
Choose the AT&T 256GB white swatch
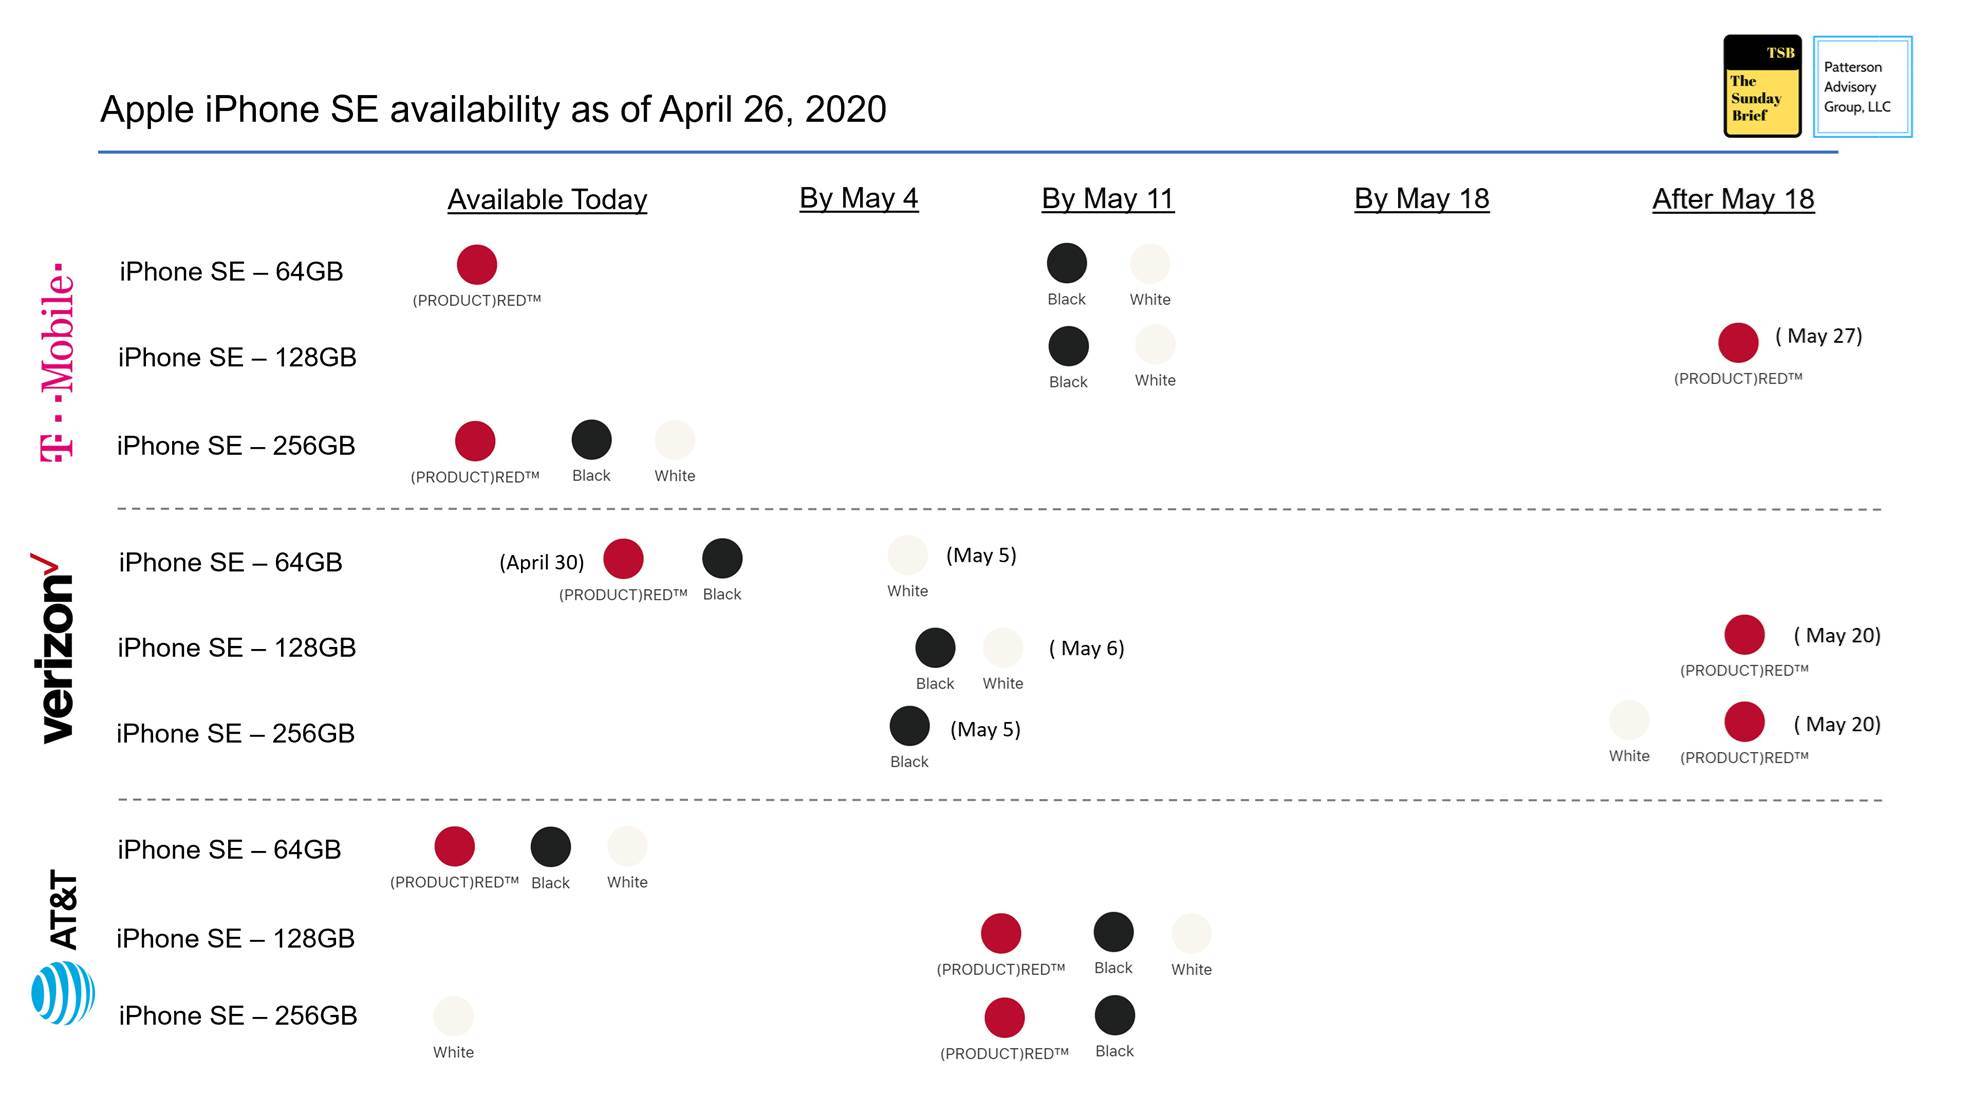(453, 1016)
